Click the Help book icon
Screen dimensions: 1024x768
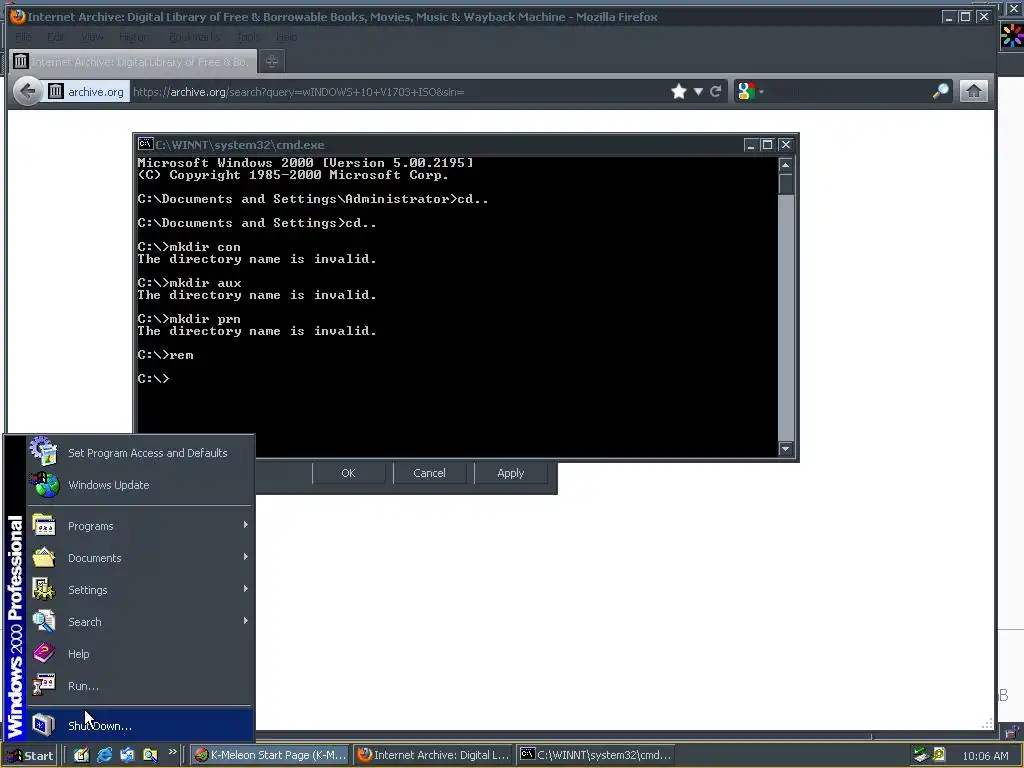(x=44, y=653)
